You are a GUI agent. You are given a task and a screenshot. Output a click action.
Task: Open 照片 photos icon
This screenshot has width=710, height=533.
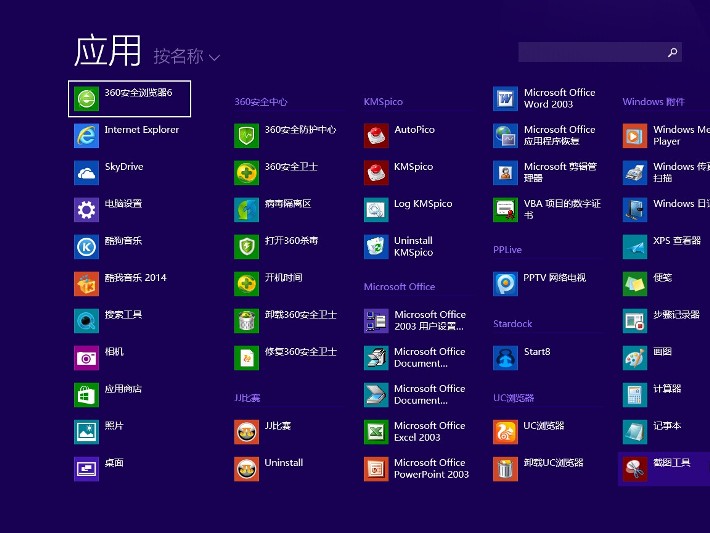click(86, 432)
